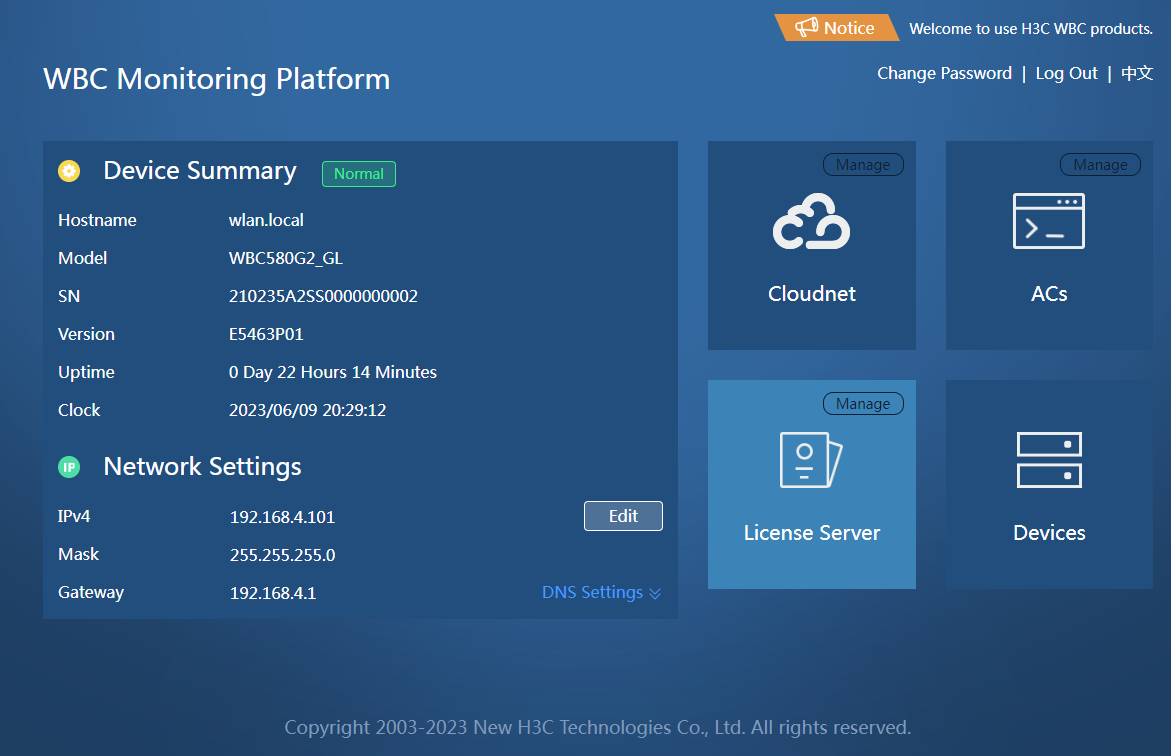
Task: Click the WBC Monitoring Platform title
Action: [x=217, y=79]
